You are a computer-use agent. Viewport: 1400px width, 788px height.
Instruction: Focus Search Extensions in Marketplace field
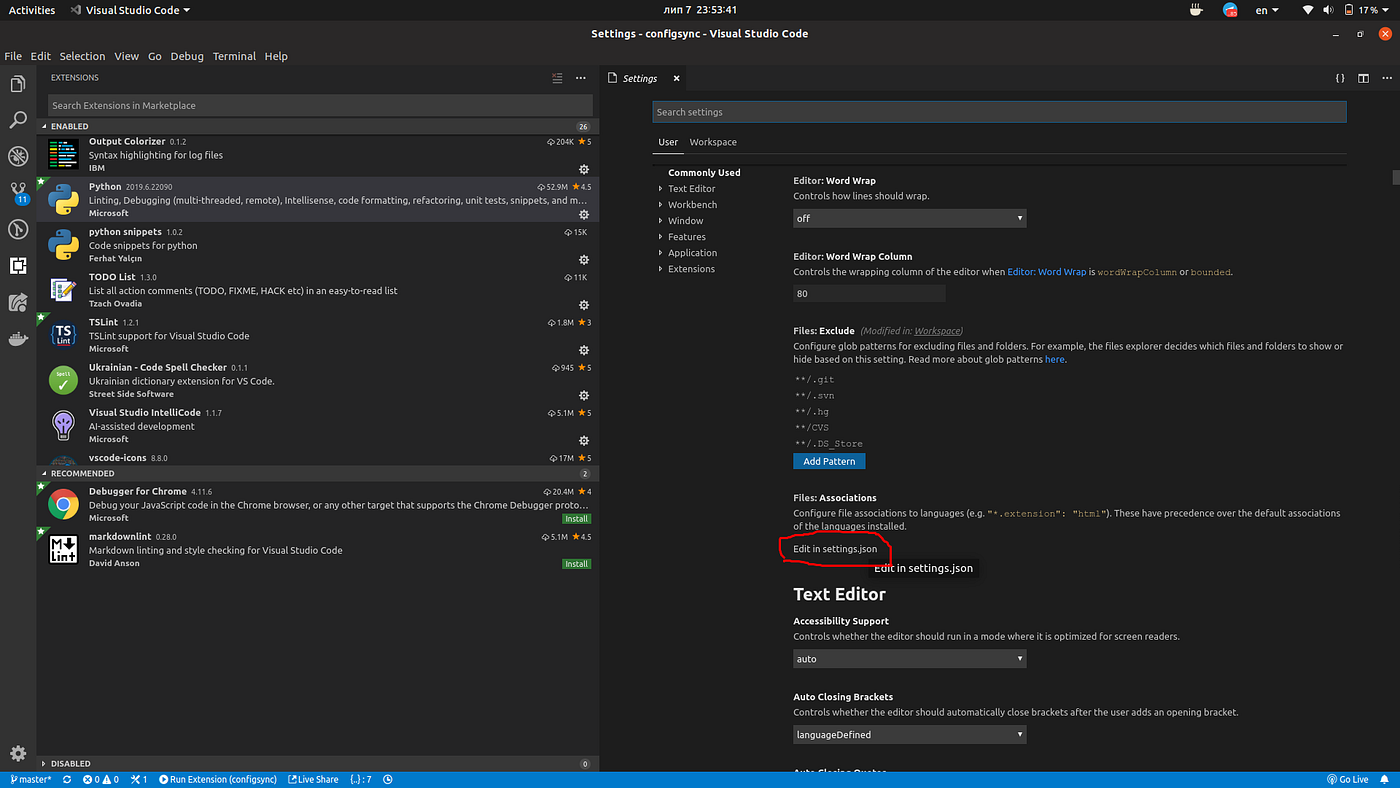pos(320,105)
